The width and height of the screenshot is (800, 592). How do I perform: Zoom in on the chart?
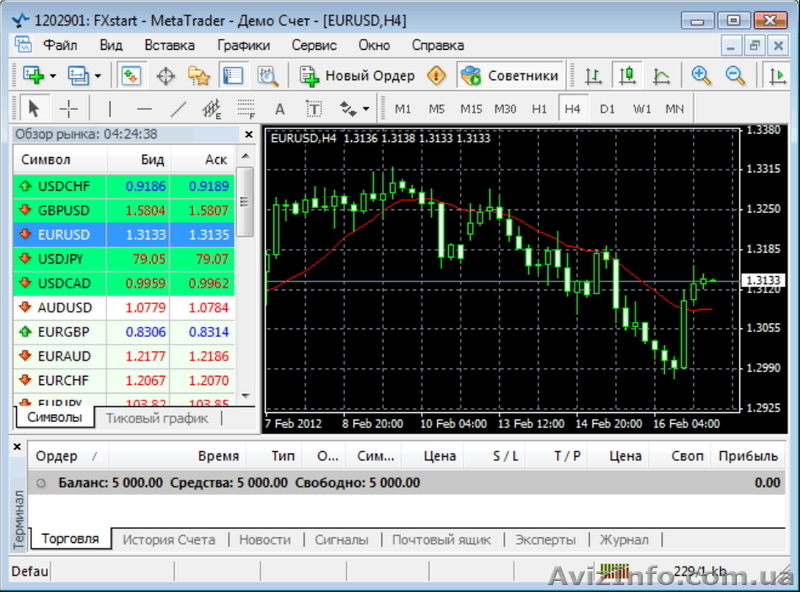click(x=701, y=76)
